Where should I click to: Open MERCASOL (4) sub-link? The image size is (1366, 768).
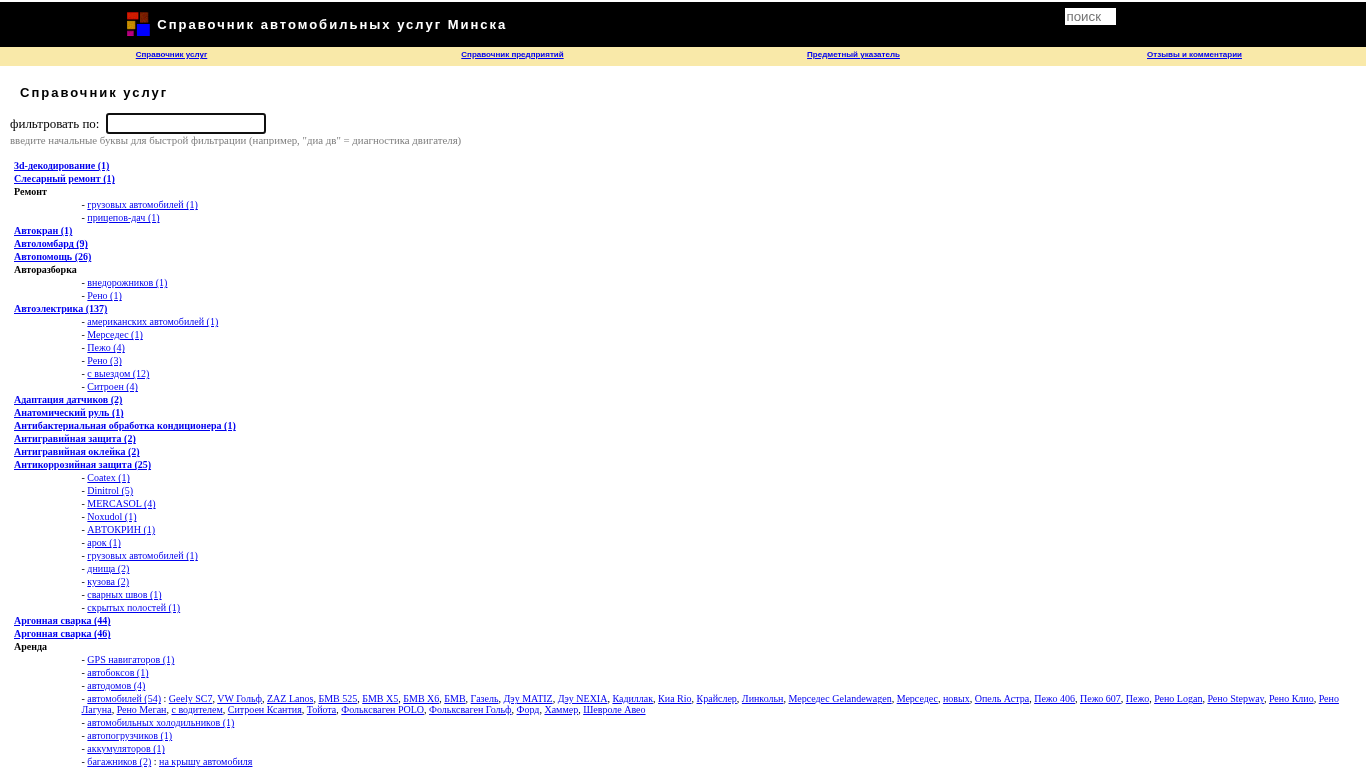(x=121, y=504)
